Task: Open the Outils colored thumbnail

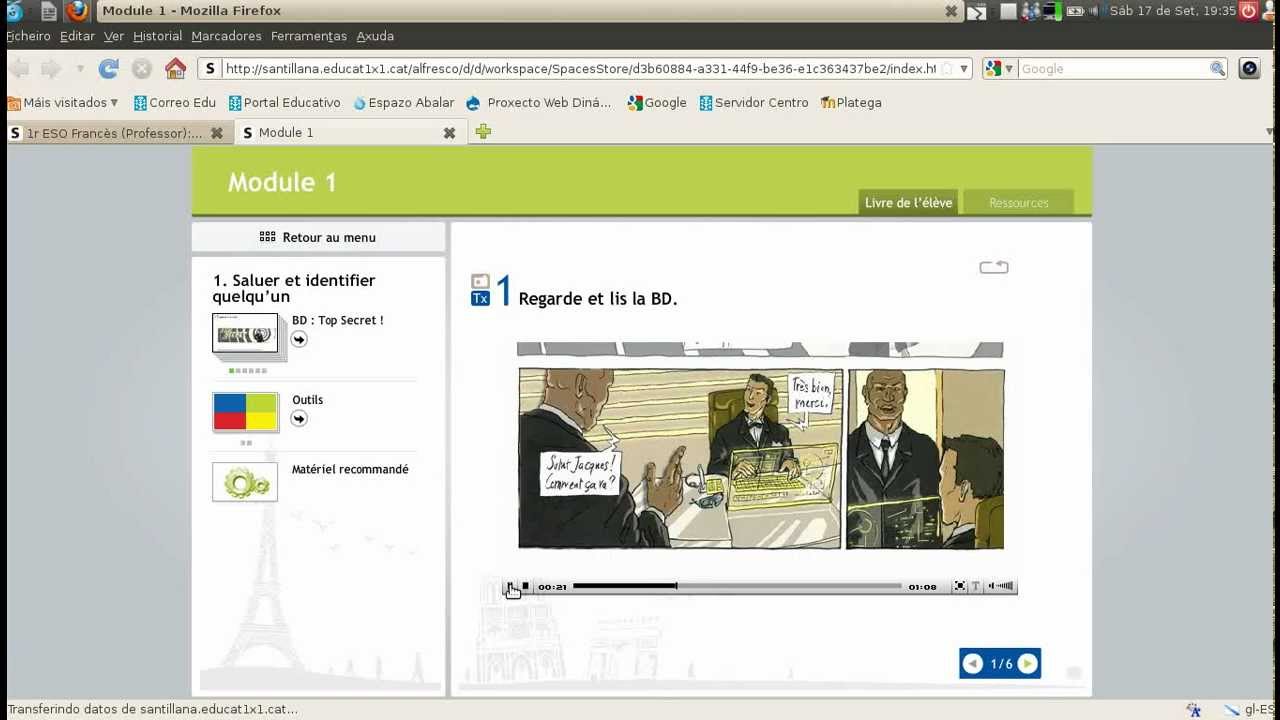Action: point(245,412)
